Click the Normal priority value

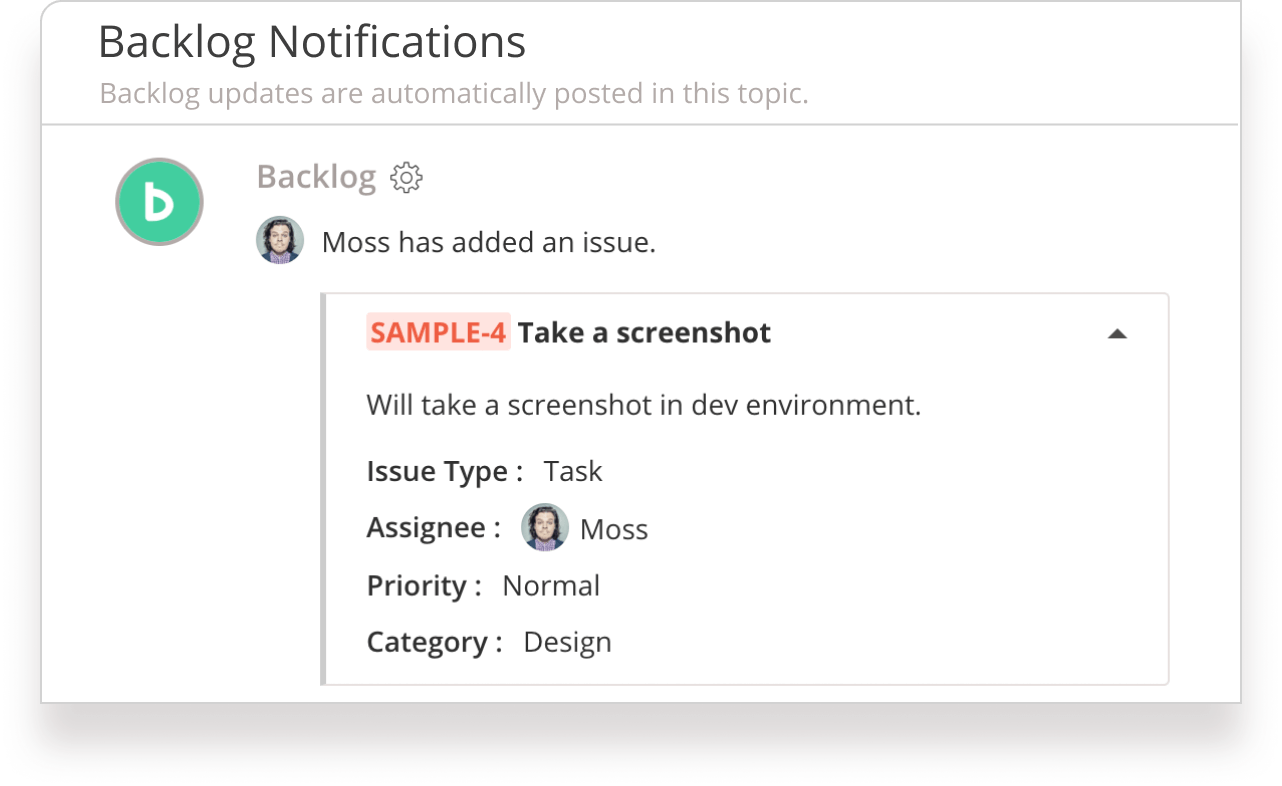coord(551,585)
